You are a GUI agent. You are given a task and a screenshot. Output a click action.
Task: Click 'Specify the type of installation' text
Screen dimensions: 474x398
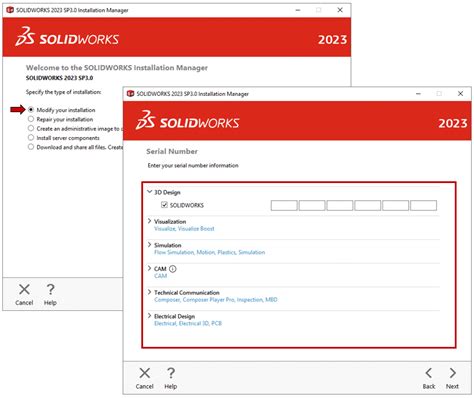[x=63, y=92]
